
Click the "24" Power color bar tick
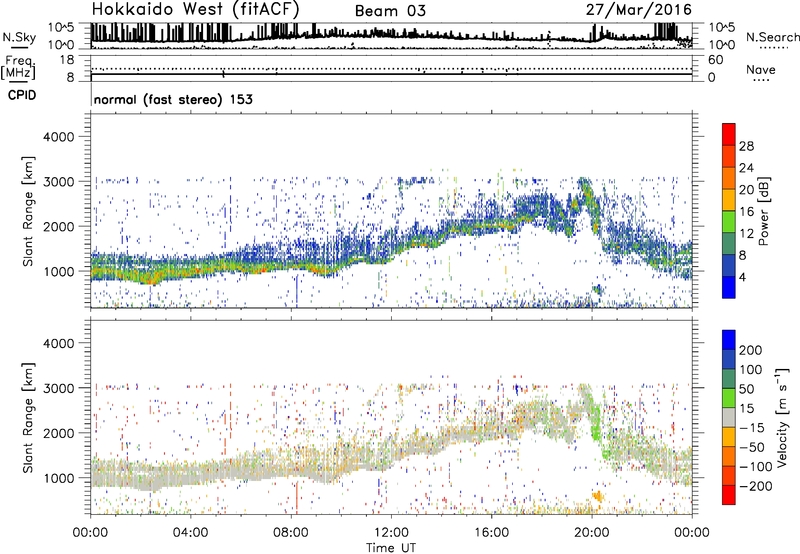pyautogui.click(x=746, y=168)
